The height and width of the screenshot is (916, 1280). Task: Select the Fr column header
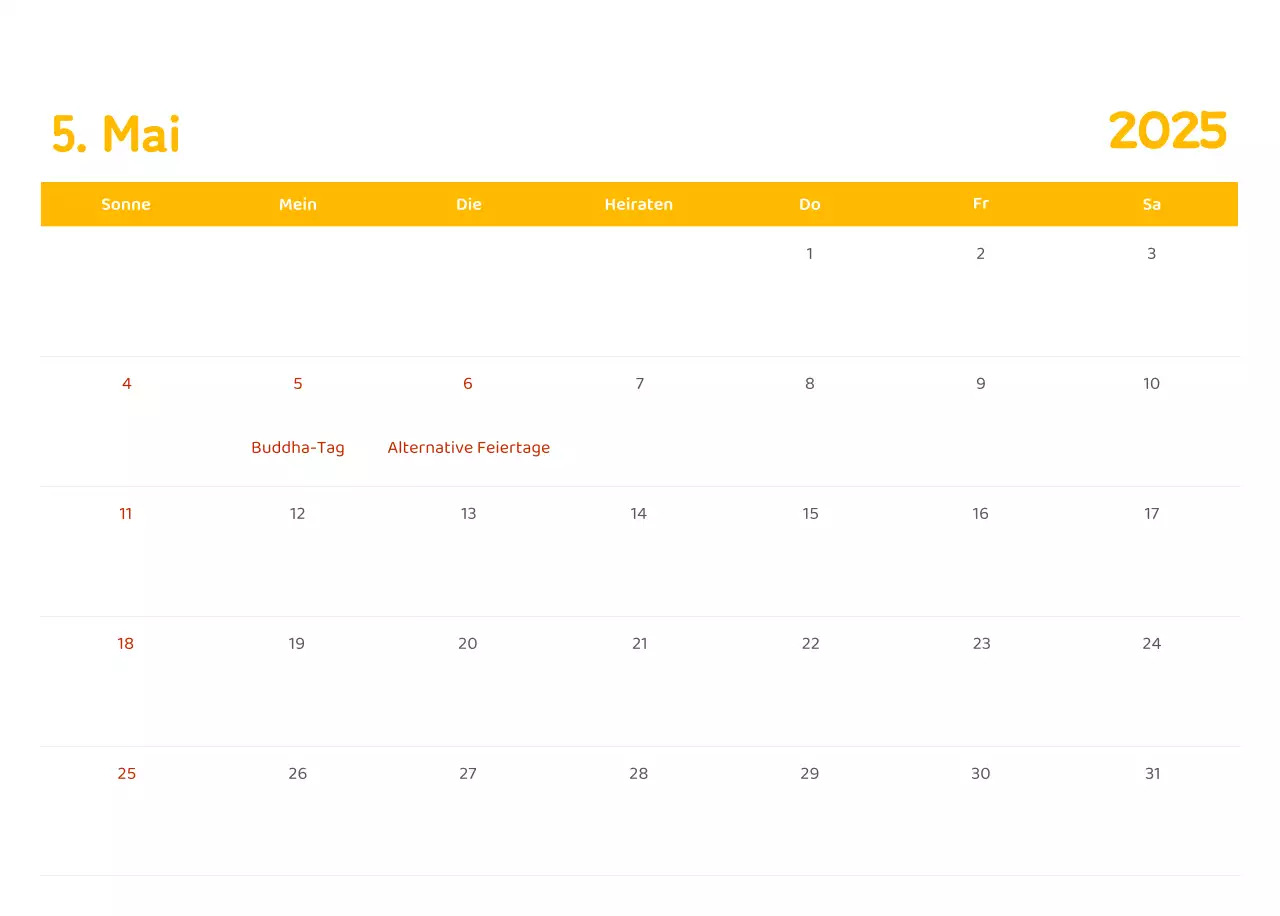pyautogui.click(x=980, y=204)
